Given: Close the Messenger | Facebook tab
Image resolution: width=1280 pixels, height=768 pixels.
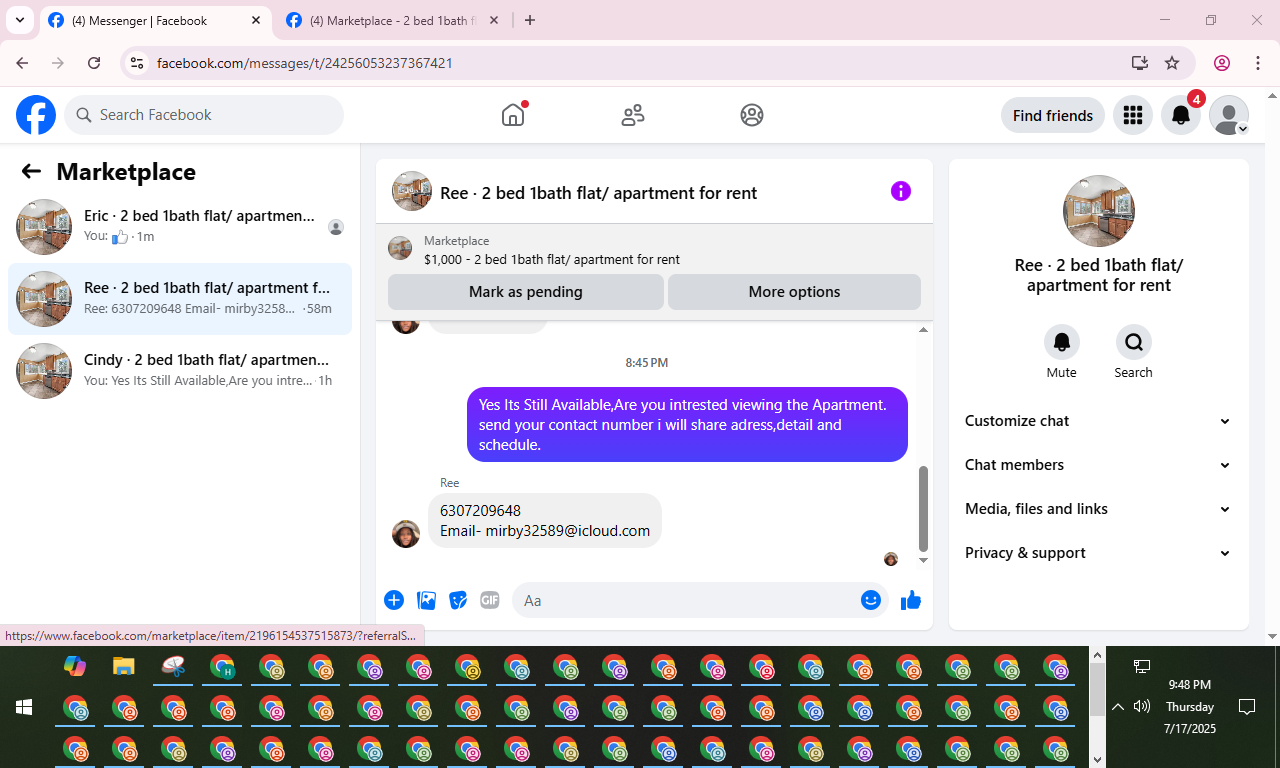Looking at the screenshot, I should click(x=256, y=20).
